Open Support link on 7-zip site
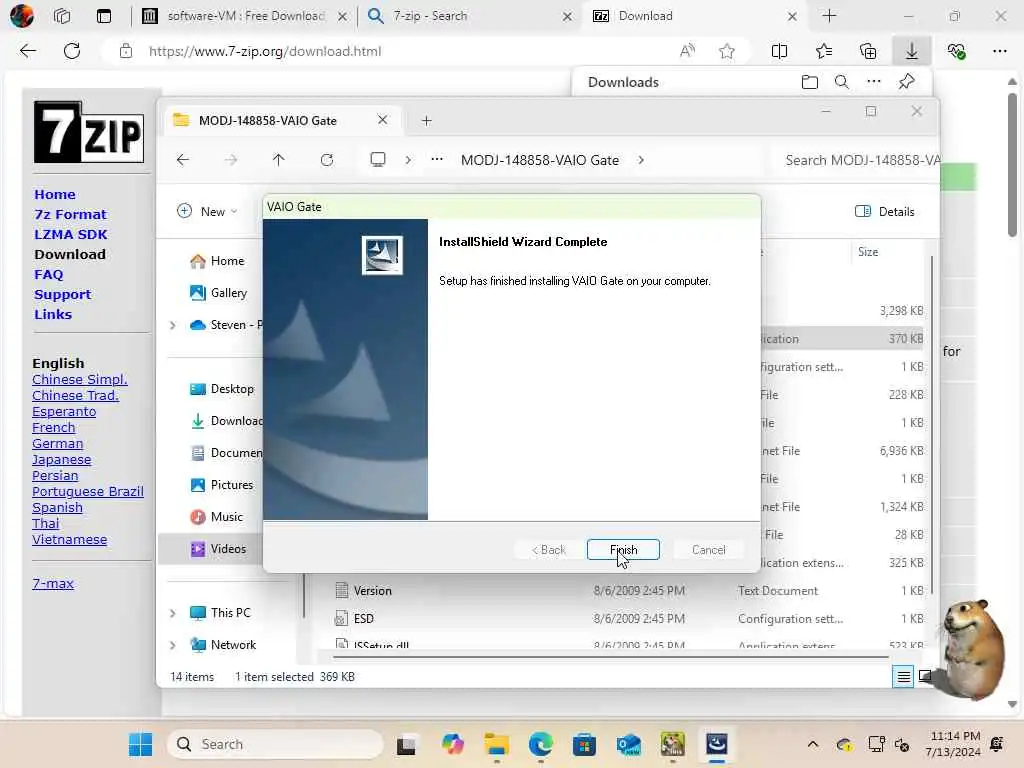1024x768 pixels. click(x=63, y=295)
